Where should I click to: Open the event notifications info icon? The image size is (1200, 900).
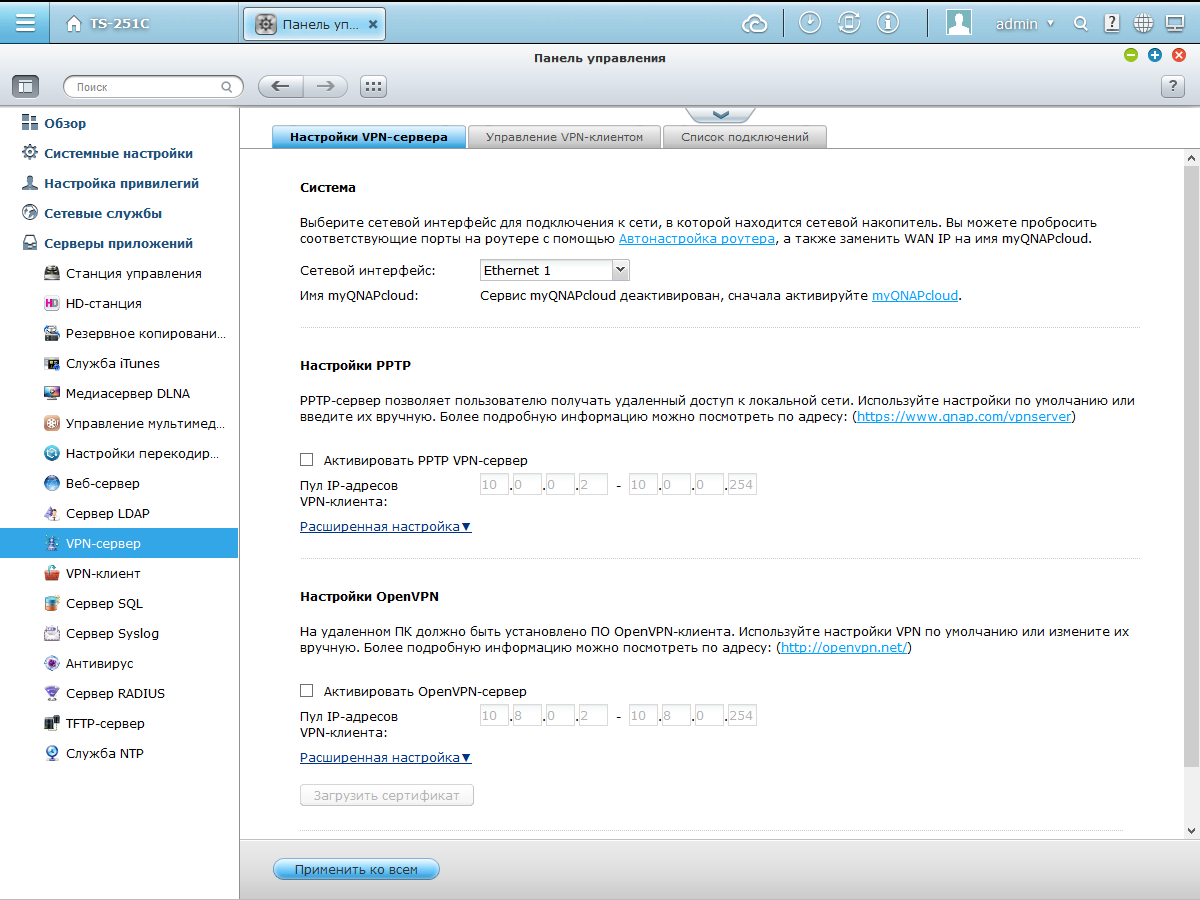(887, 23)
